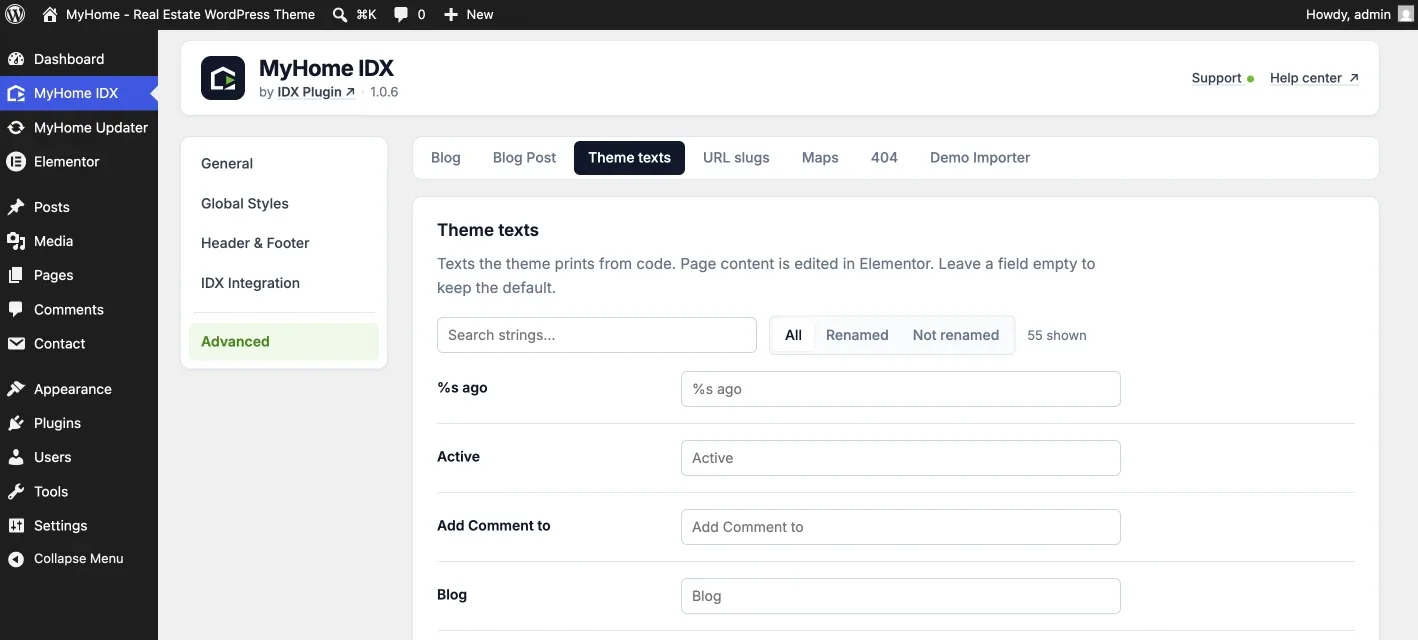Viewport: 1418px width, 640px height.
Task: Select the Advanced section
Action: [x=284, y=341]
